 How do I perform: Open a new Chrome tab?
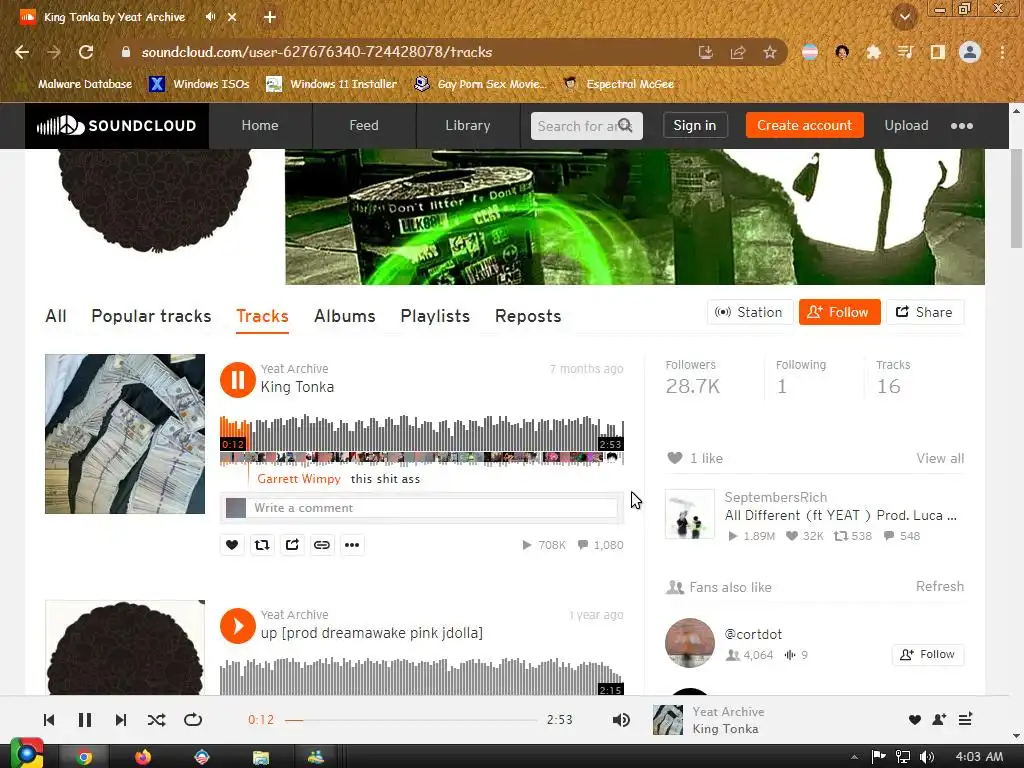(x=270, y=18)
